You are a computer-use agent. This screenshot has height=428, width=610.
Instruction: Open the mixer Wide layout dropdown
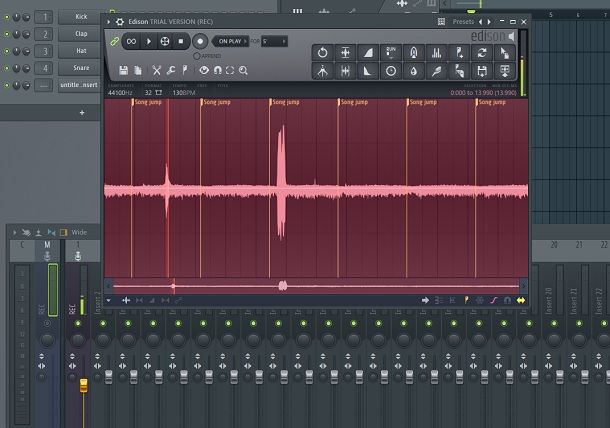79,232
